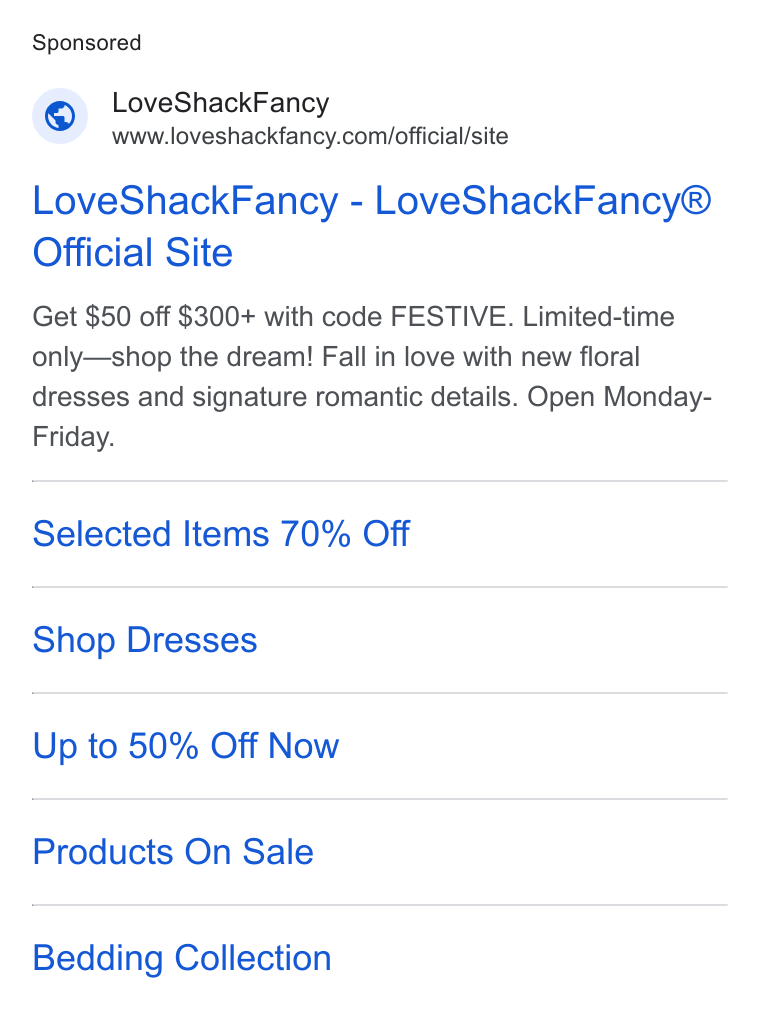Click the Sponsored label
The width and height of the screenshot is (760, 1010).
[x=86, y=43]
